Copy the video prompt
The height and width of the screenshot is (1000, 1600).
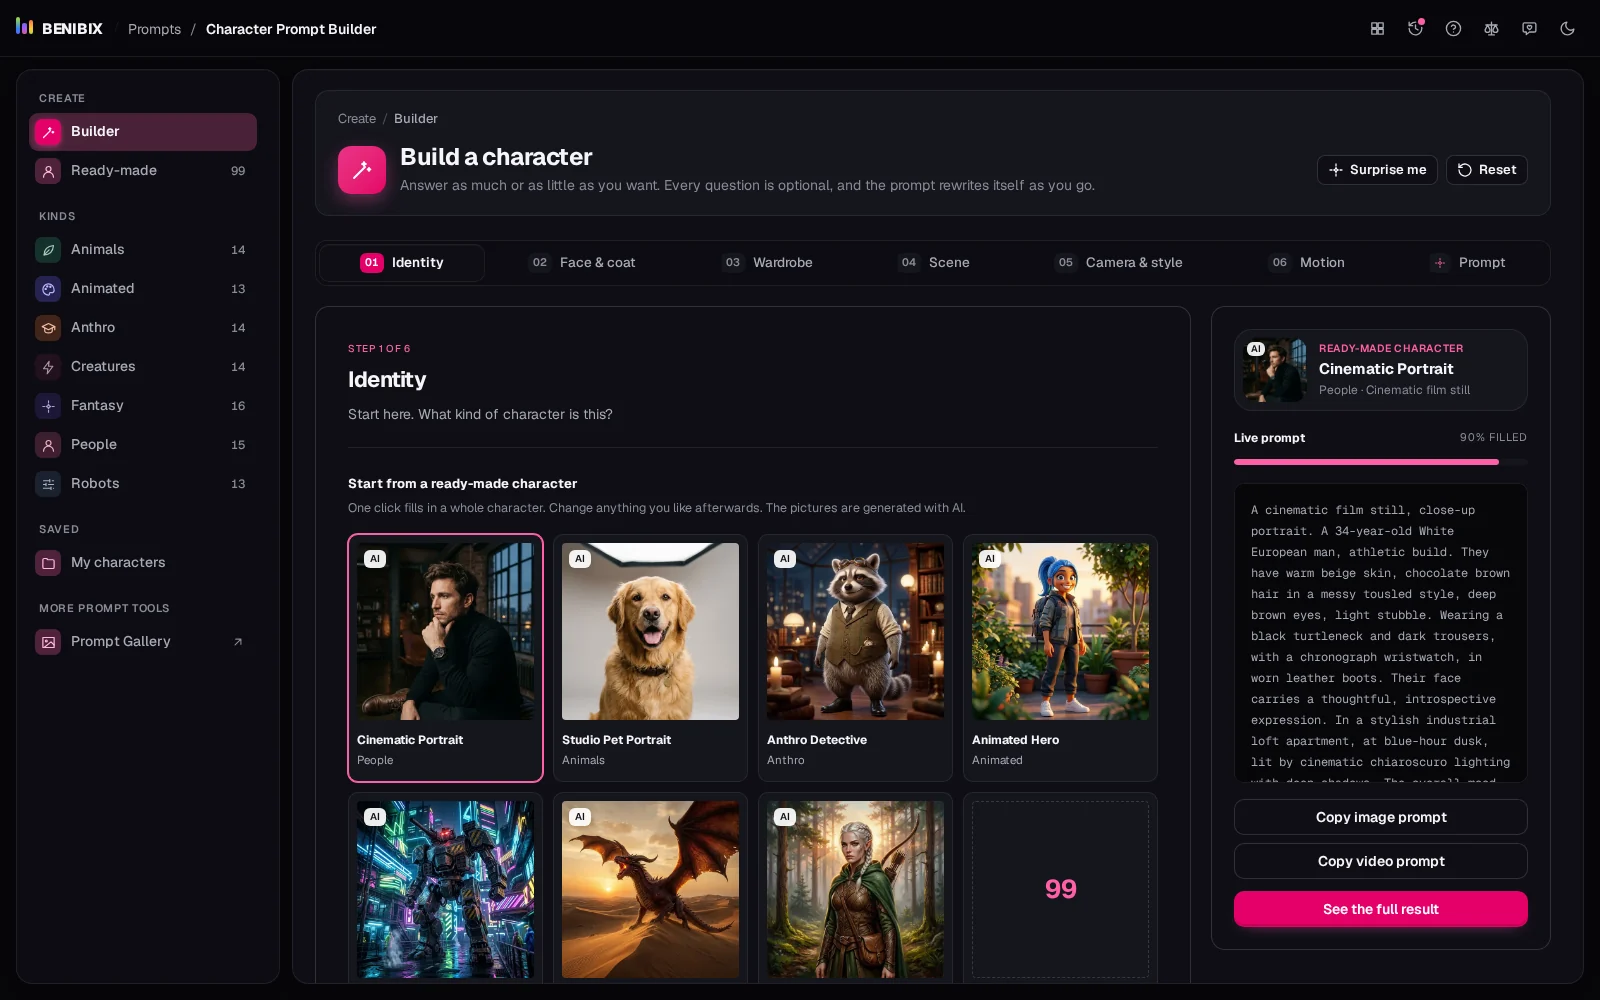pos(1381,861)
